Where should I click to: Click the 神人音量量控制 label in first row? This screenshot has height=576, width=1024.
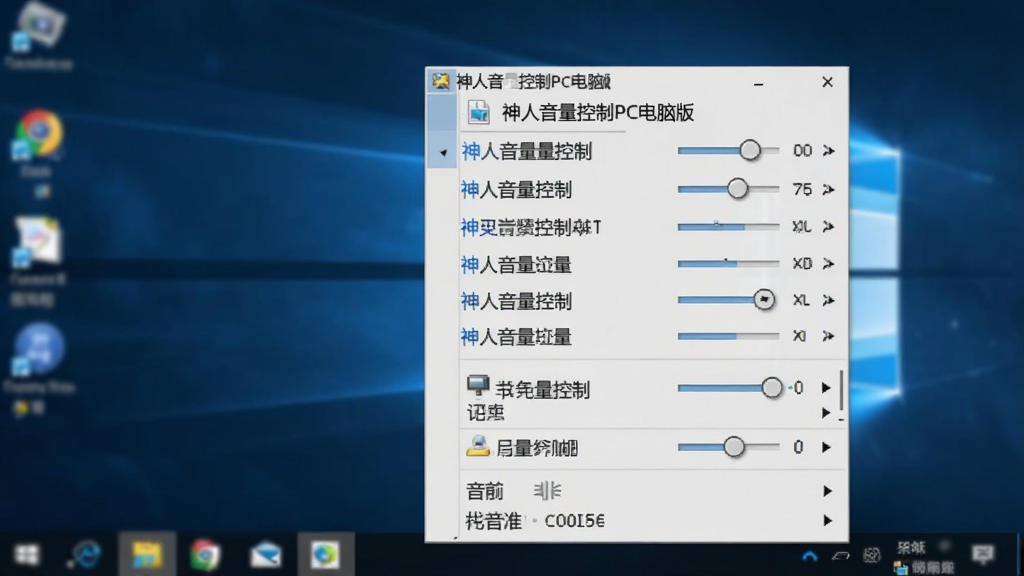(x=526, y=152)
